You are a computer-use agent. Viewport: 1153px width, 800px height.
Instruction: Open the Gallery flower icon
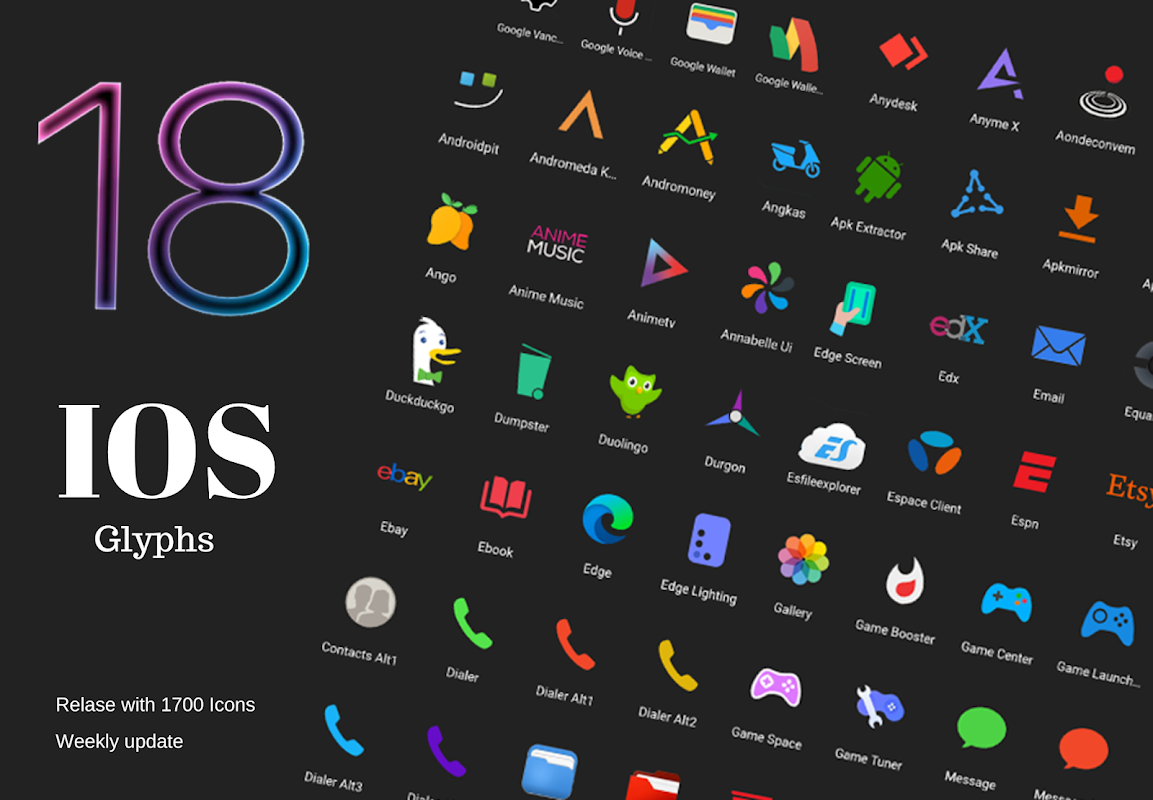click(803, 560)
